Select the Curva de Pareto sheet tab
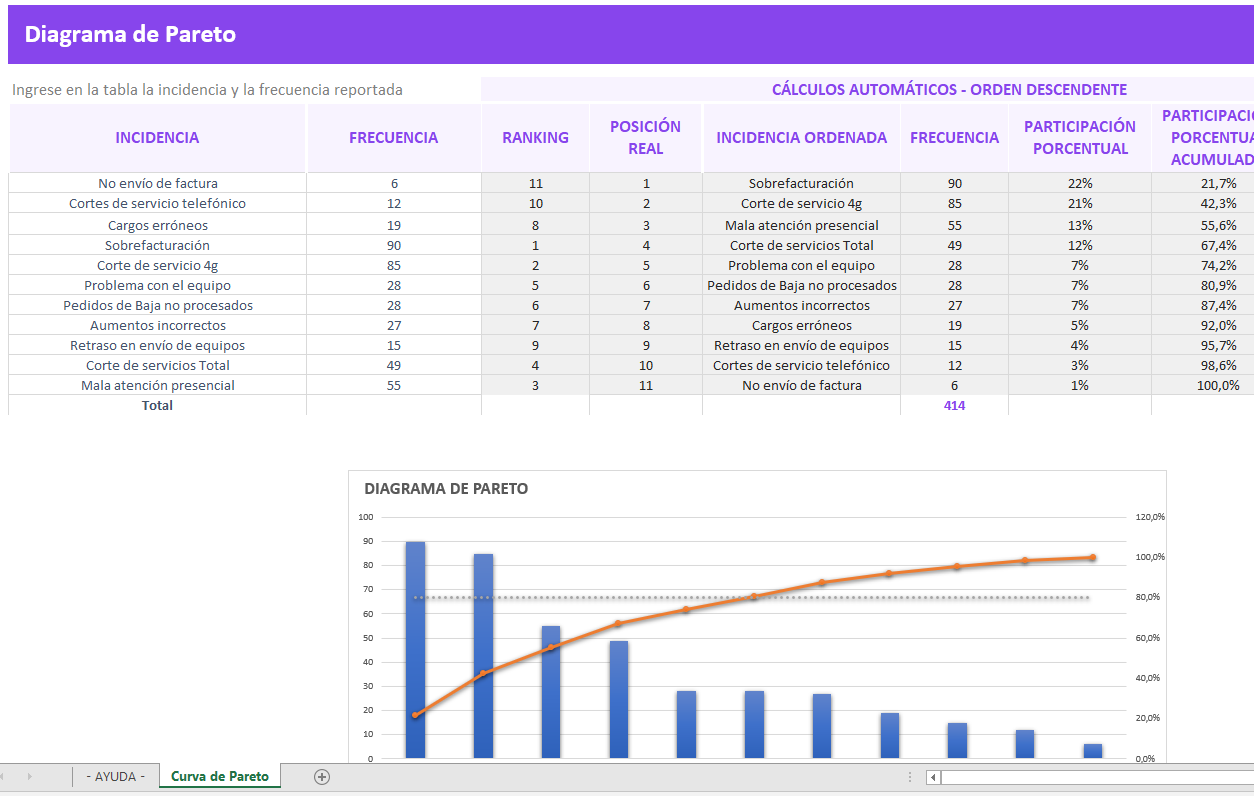1254x796 pixels. 219,775
